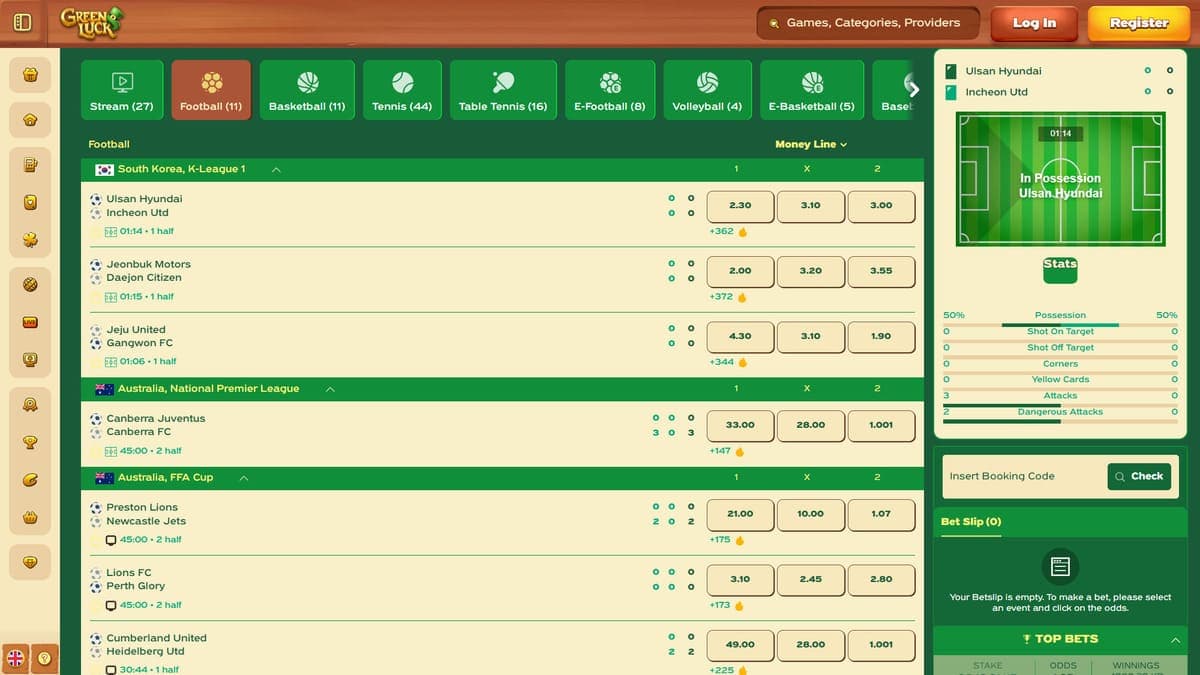Click Check booking code button
Viewport: 1200px width, 675px height.
tap(1139, 476)
